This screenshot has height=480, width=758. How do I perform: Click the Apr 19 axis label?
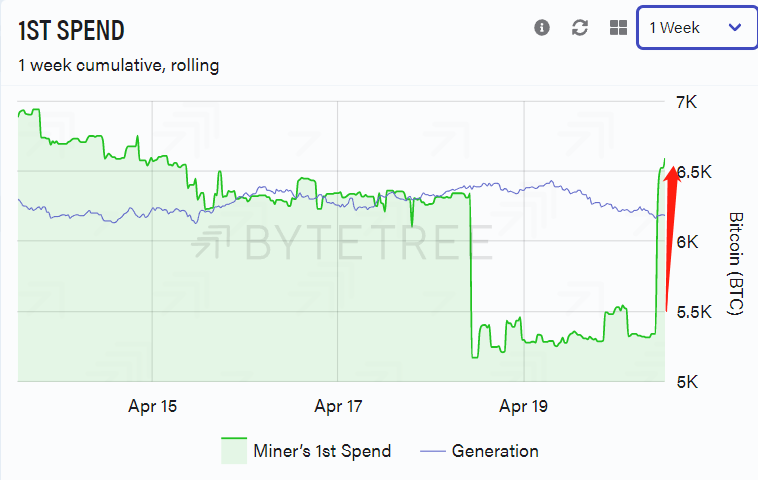[x=523, y=407]
